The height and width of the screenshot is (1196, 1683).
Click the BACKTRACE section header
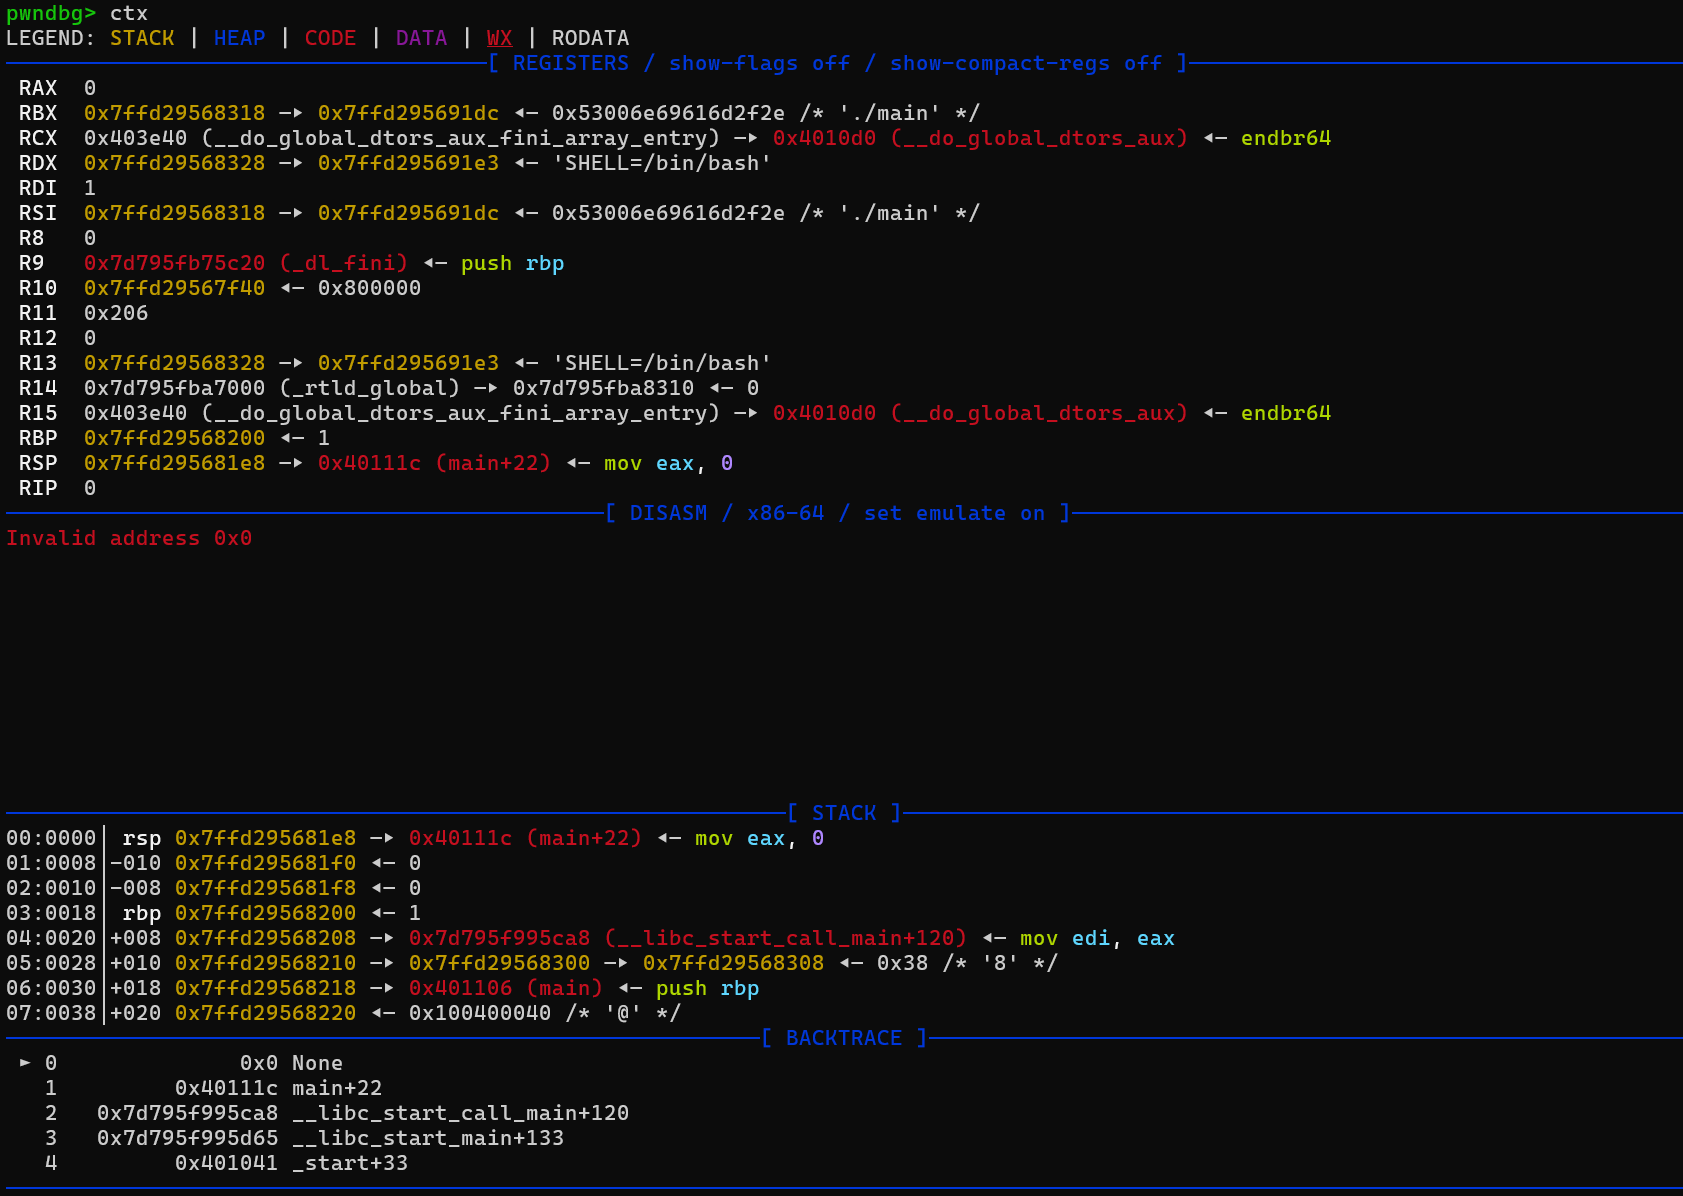844,1038
